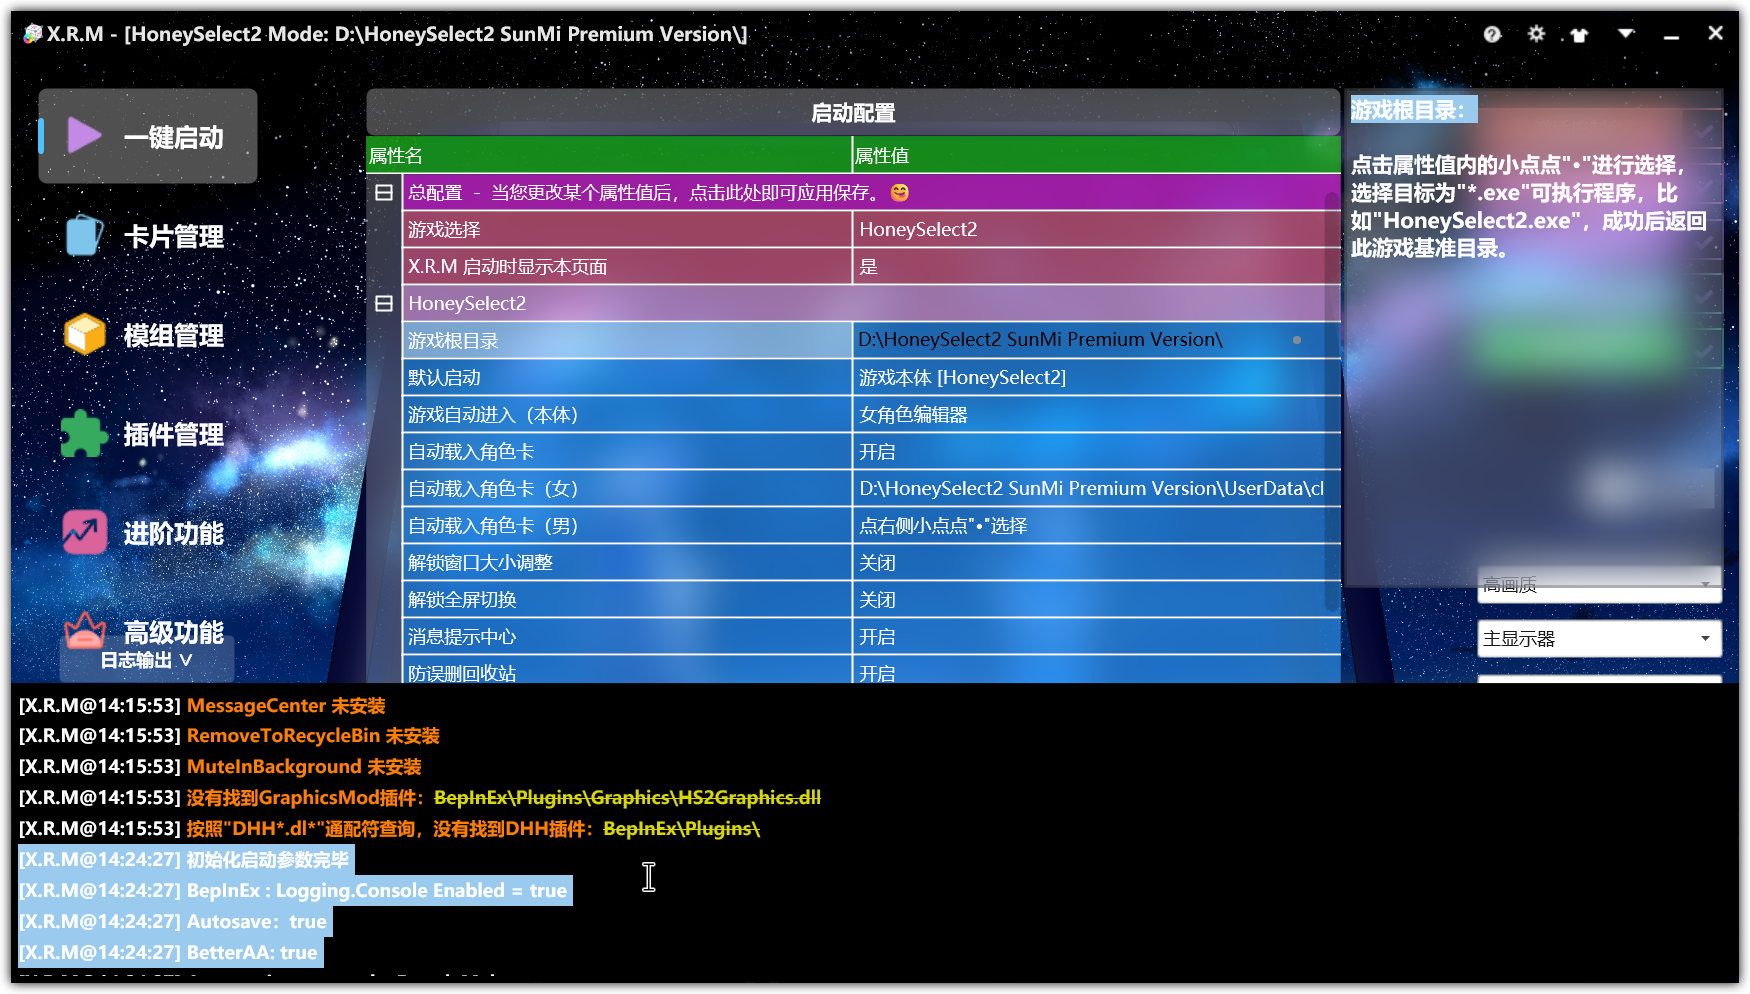The height and width of the screenshot is (994, 1750).
Task: Click the 卡片管理 card icon
Action: tap(85, 237)
